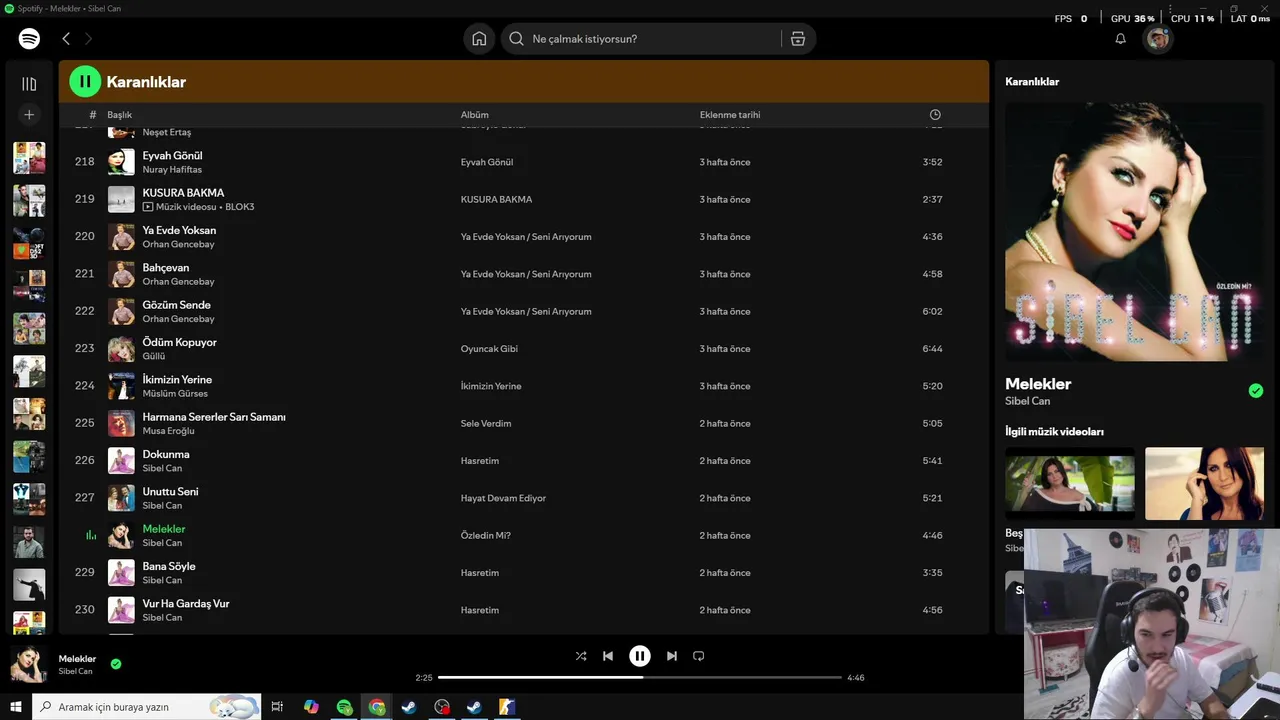Toggle green saved checkmark beside Melekler panel title
The image size is (1280, 720).
[x=1256, y=391]
